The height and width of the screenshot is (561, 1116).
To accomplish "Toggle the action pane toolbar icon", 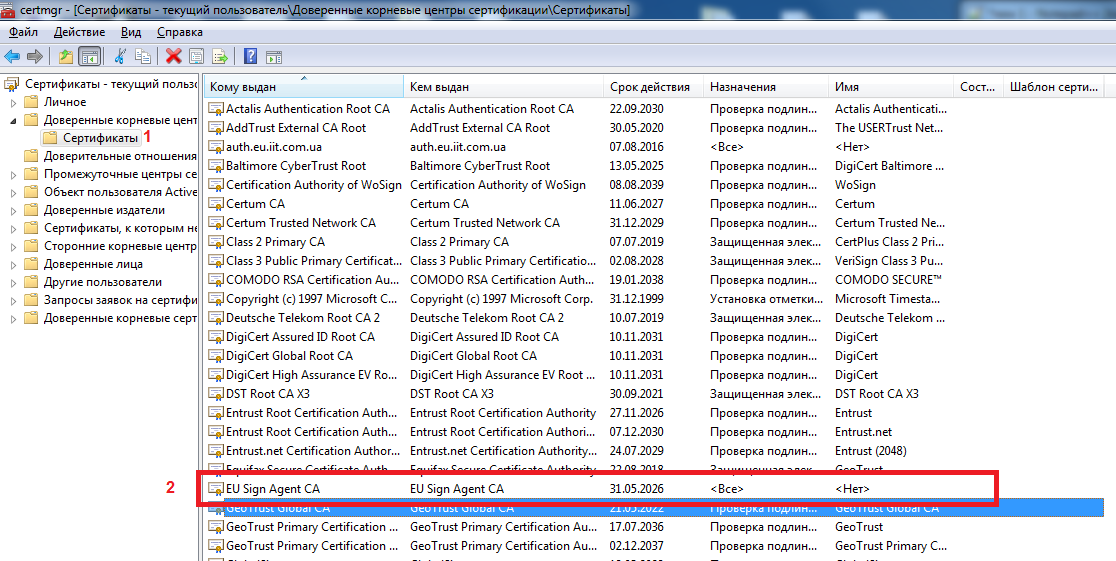I will point(274,56).
